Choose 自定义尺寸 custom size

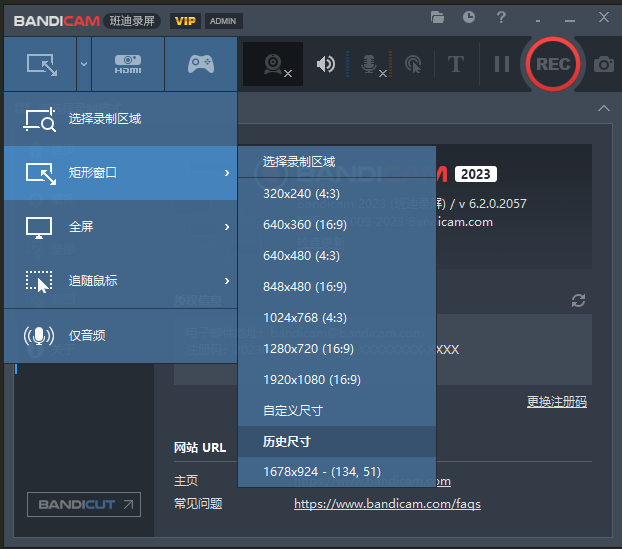337,411
